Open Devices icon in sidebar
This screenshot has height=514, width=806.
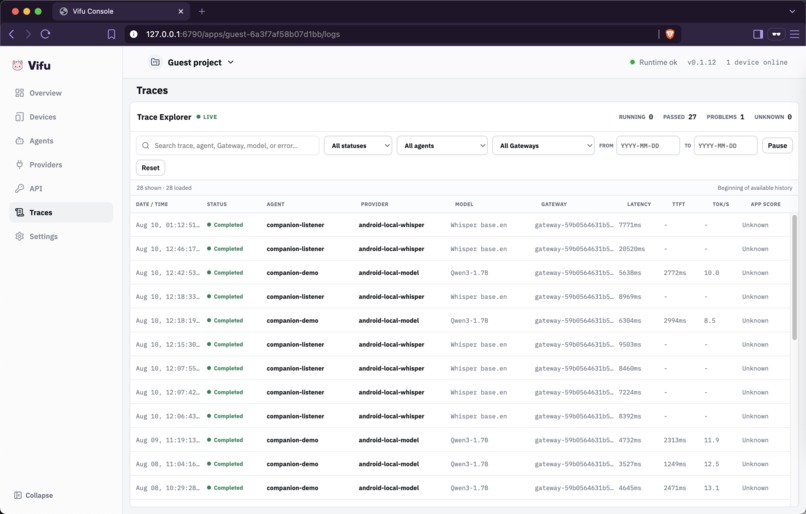[20, 117]
